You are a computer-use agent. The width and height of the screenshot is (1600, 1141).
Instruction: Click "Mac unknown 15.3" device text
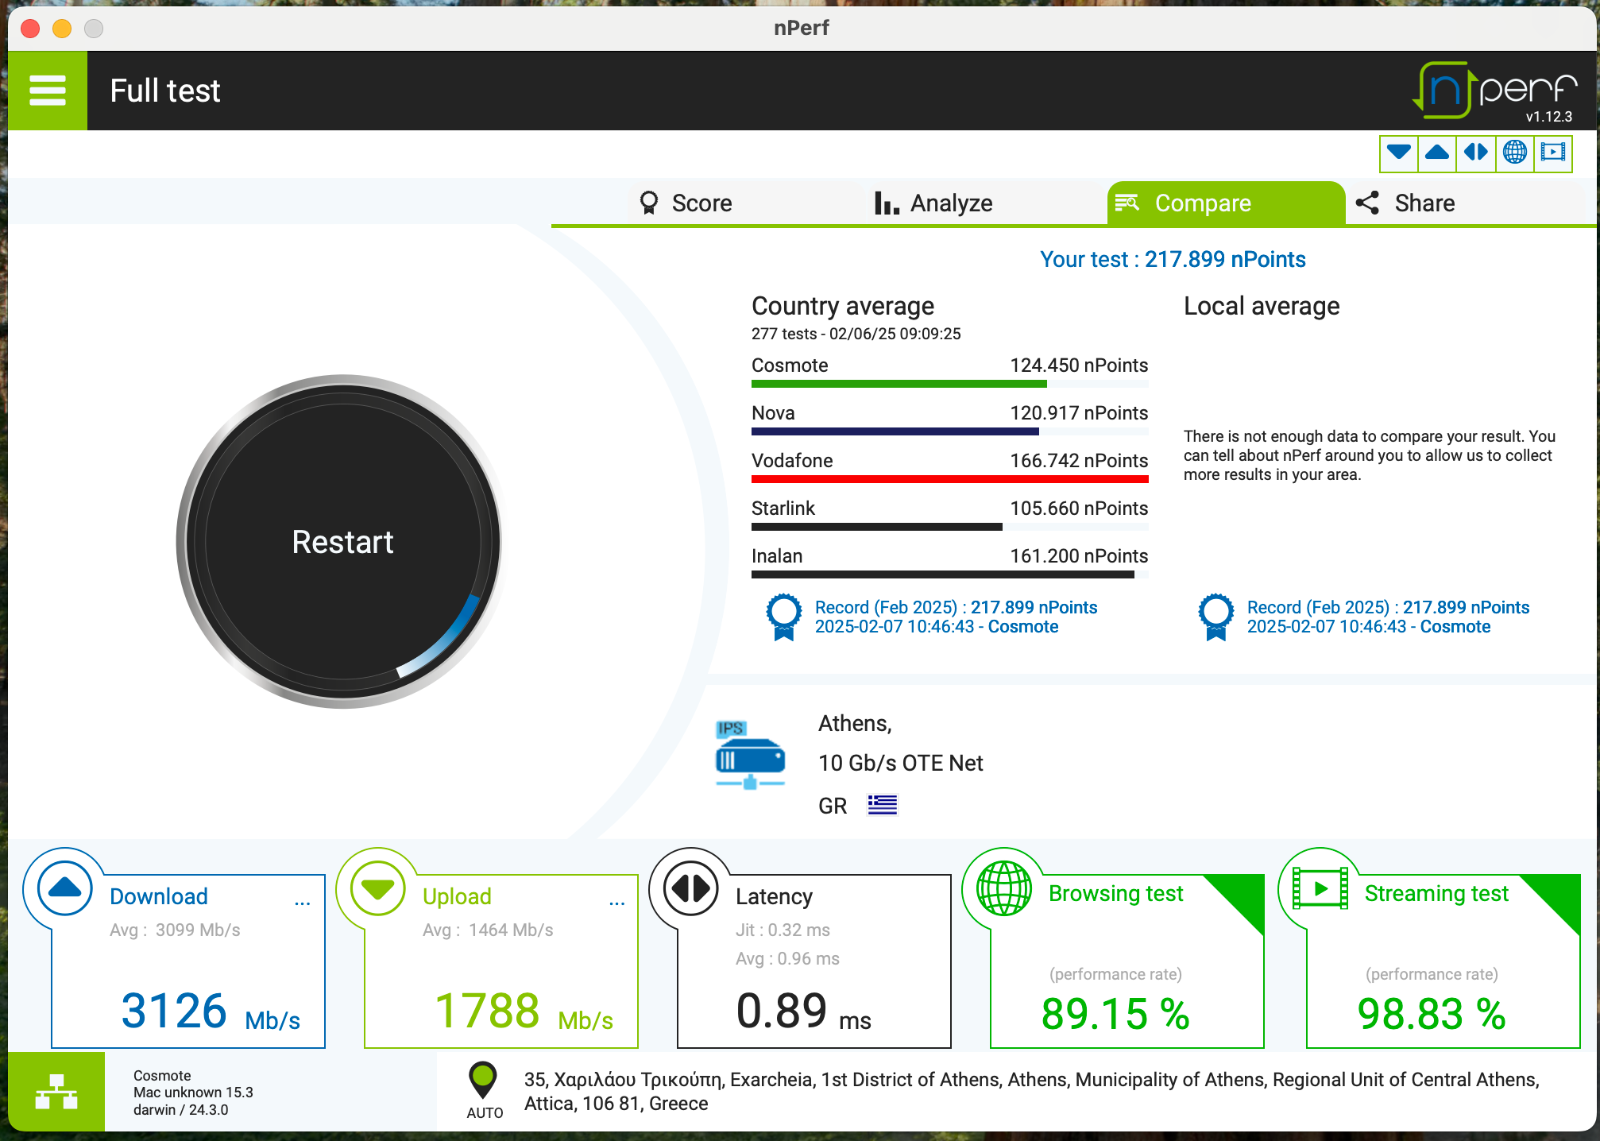(x=193, y=1093)
